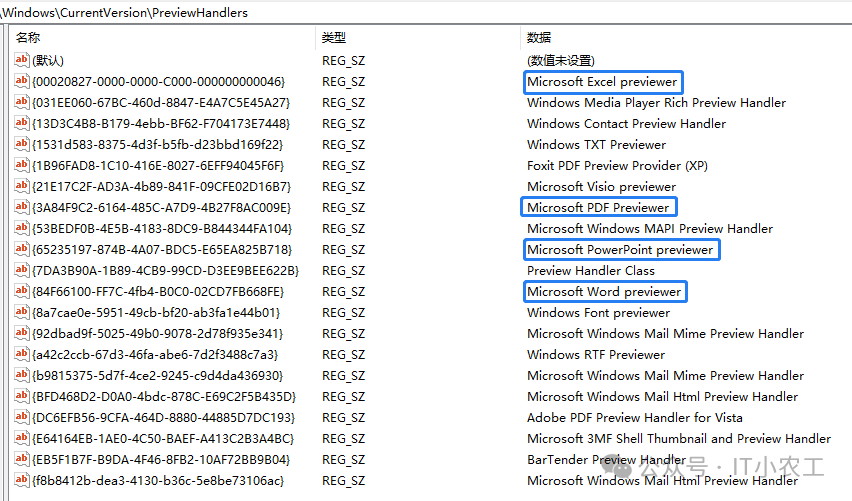Select value name {7DA3B90A-1B89-4CB9-99CD-D3EE9BEE622B}
Screen dimensions: 852x501
(x=166, y=271)
